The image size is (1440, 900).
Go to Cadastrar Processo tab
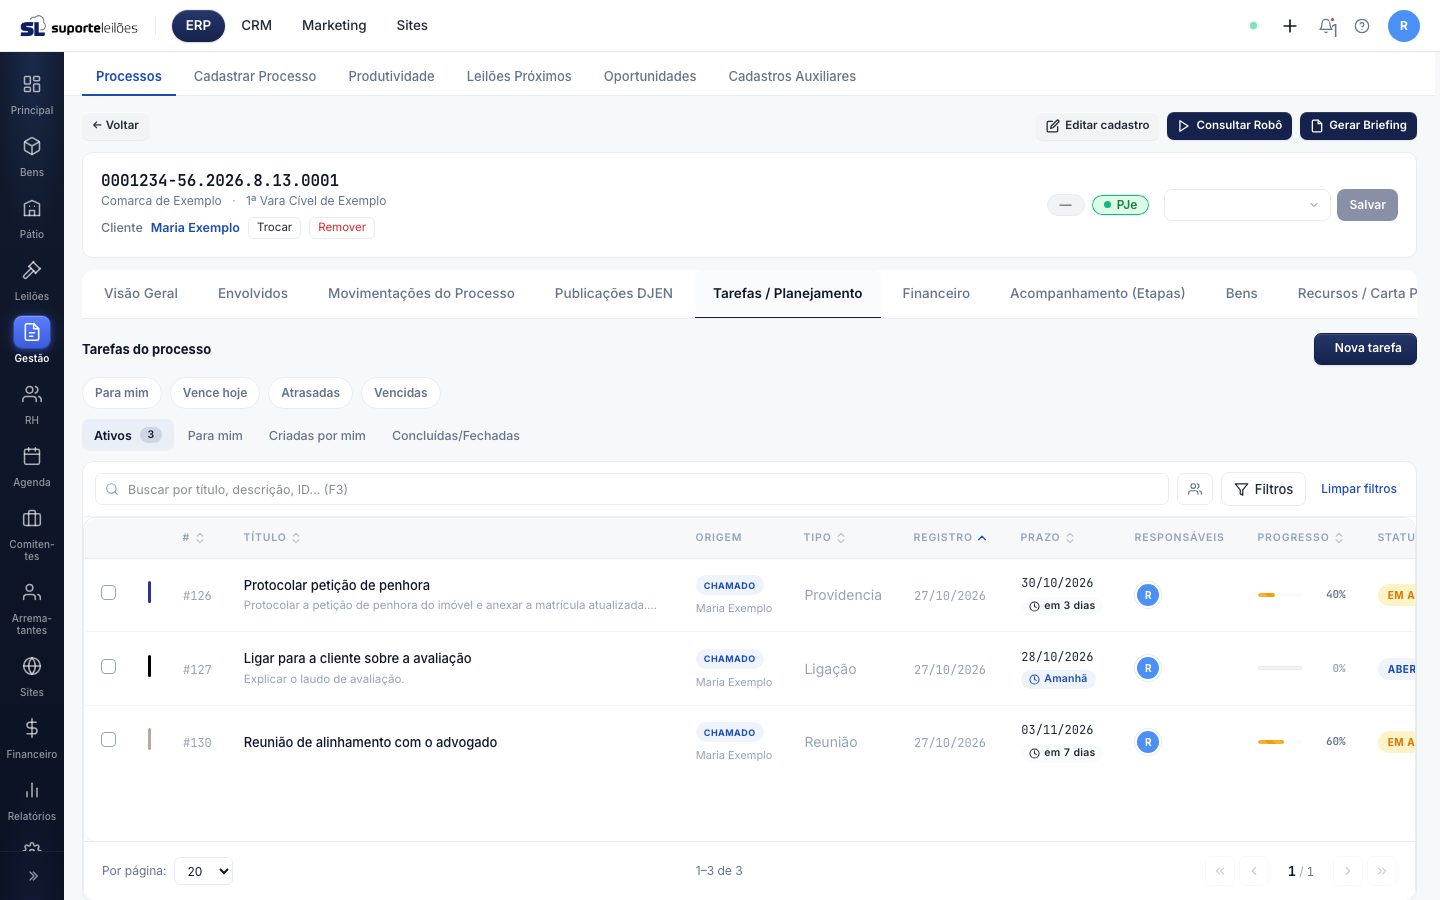[255, 76]
